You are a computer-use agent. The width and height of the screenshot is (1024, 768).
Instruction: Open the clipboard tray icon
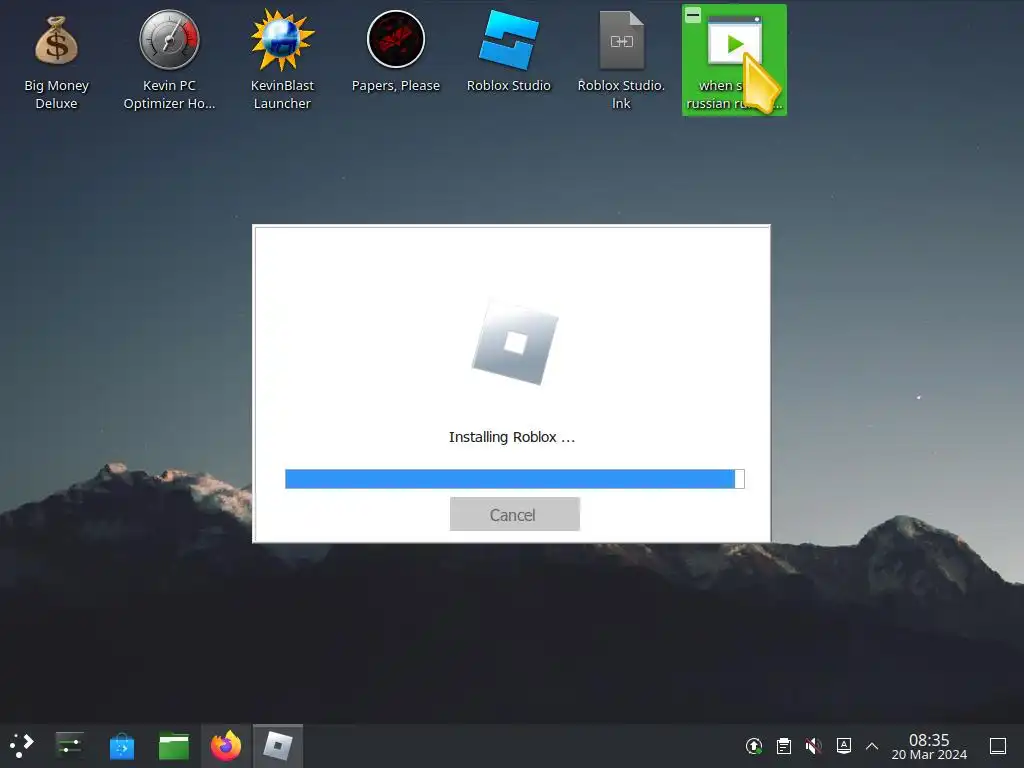coord(784,746)
